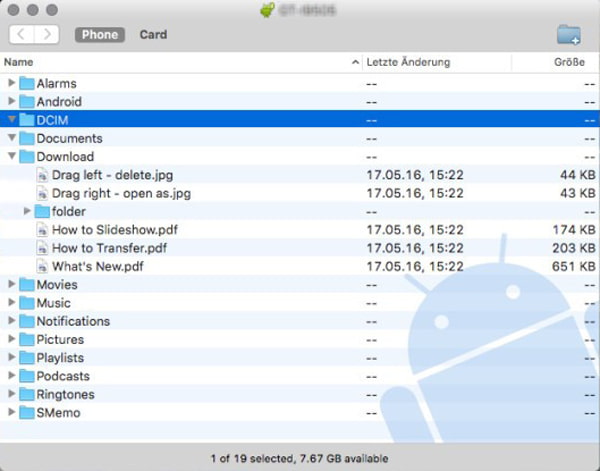The width and height of the screenshot is (600, 471).
Task: Select the 'Pictures' folder name
Action: click(60, 340)
